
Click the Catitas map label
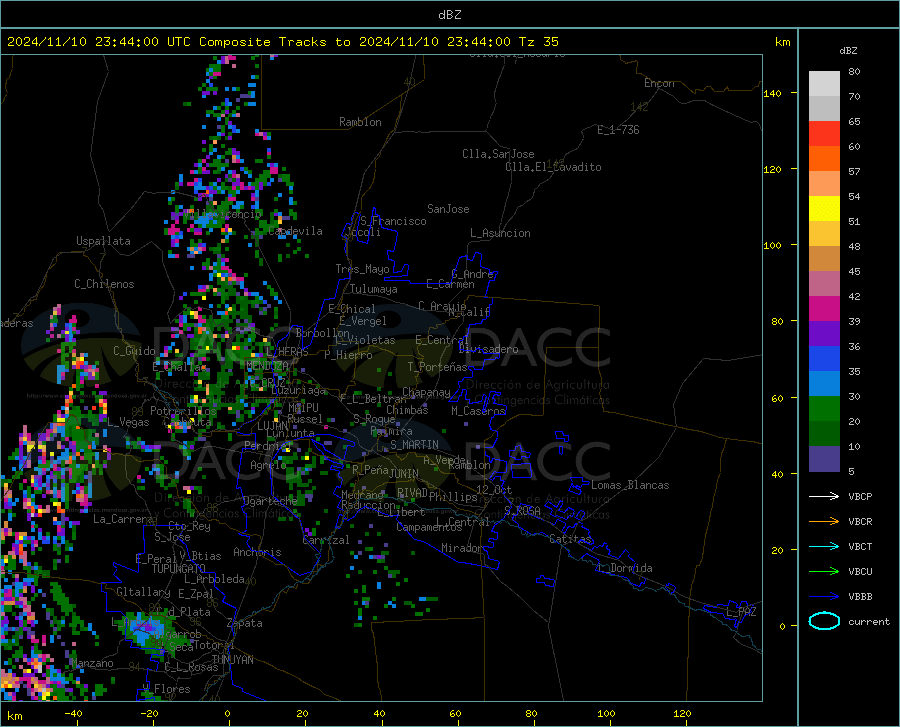tap(571, 539)
